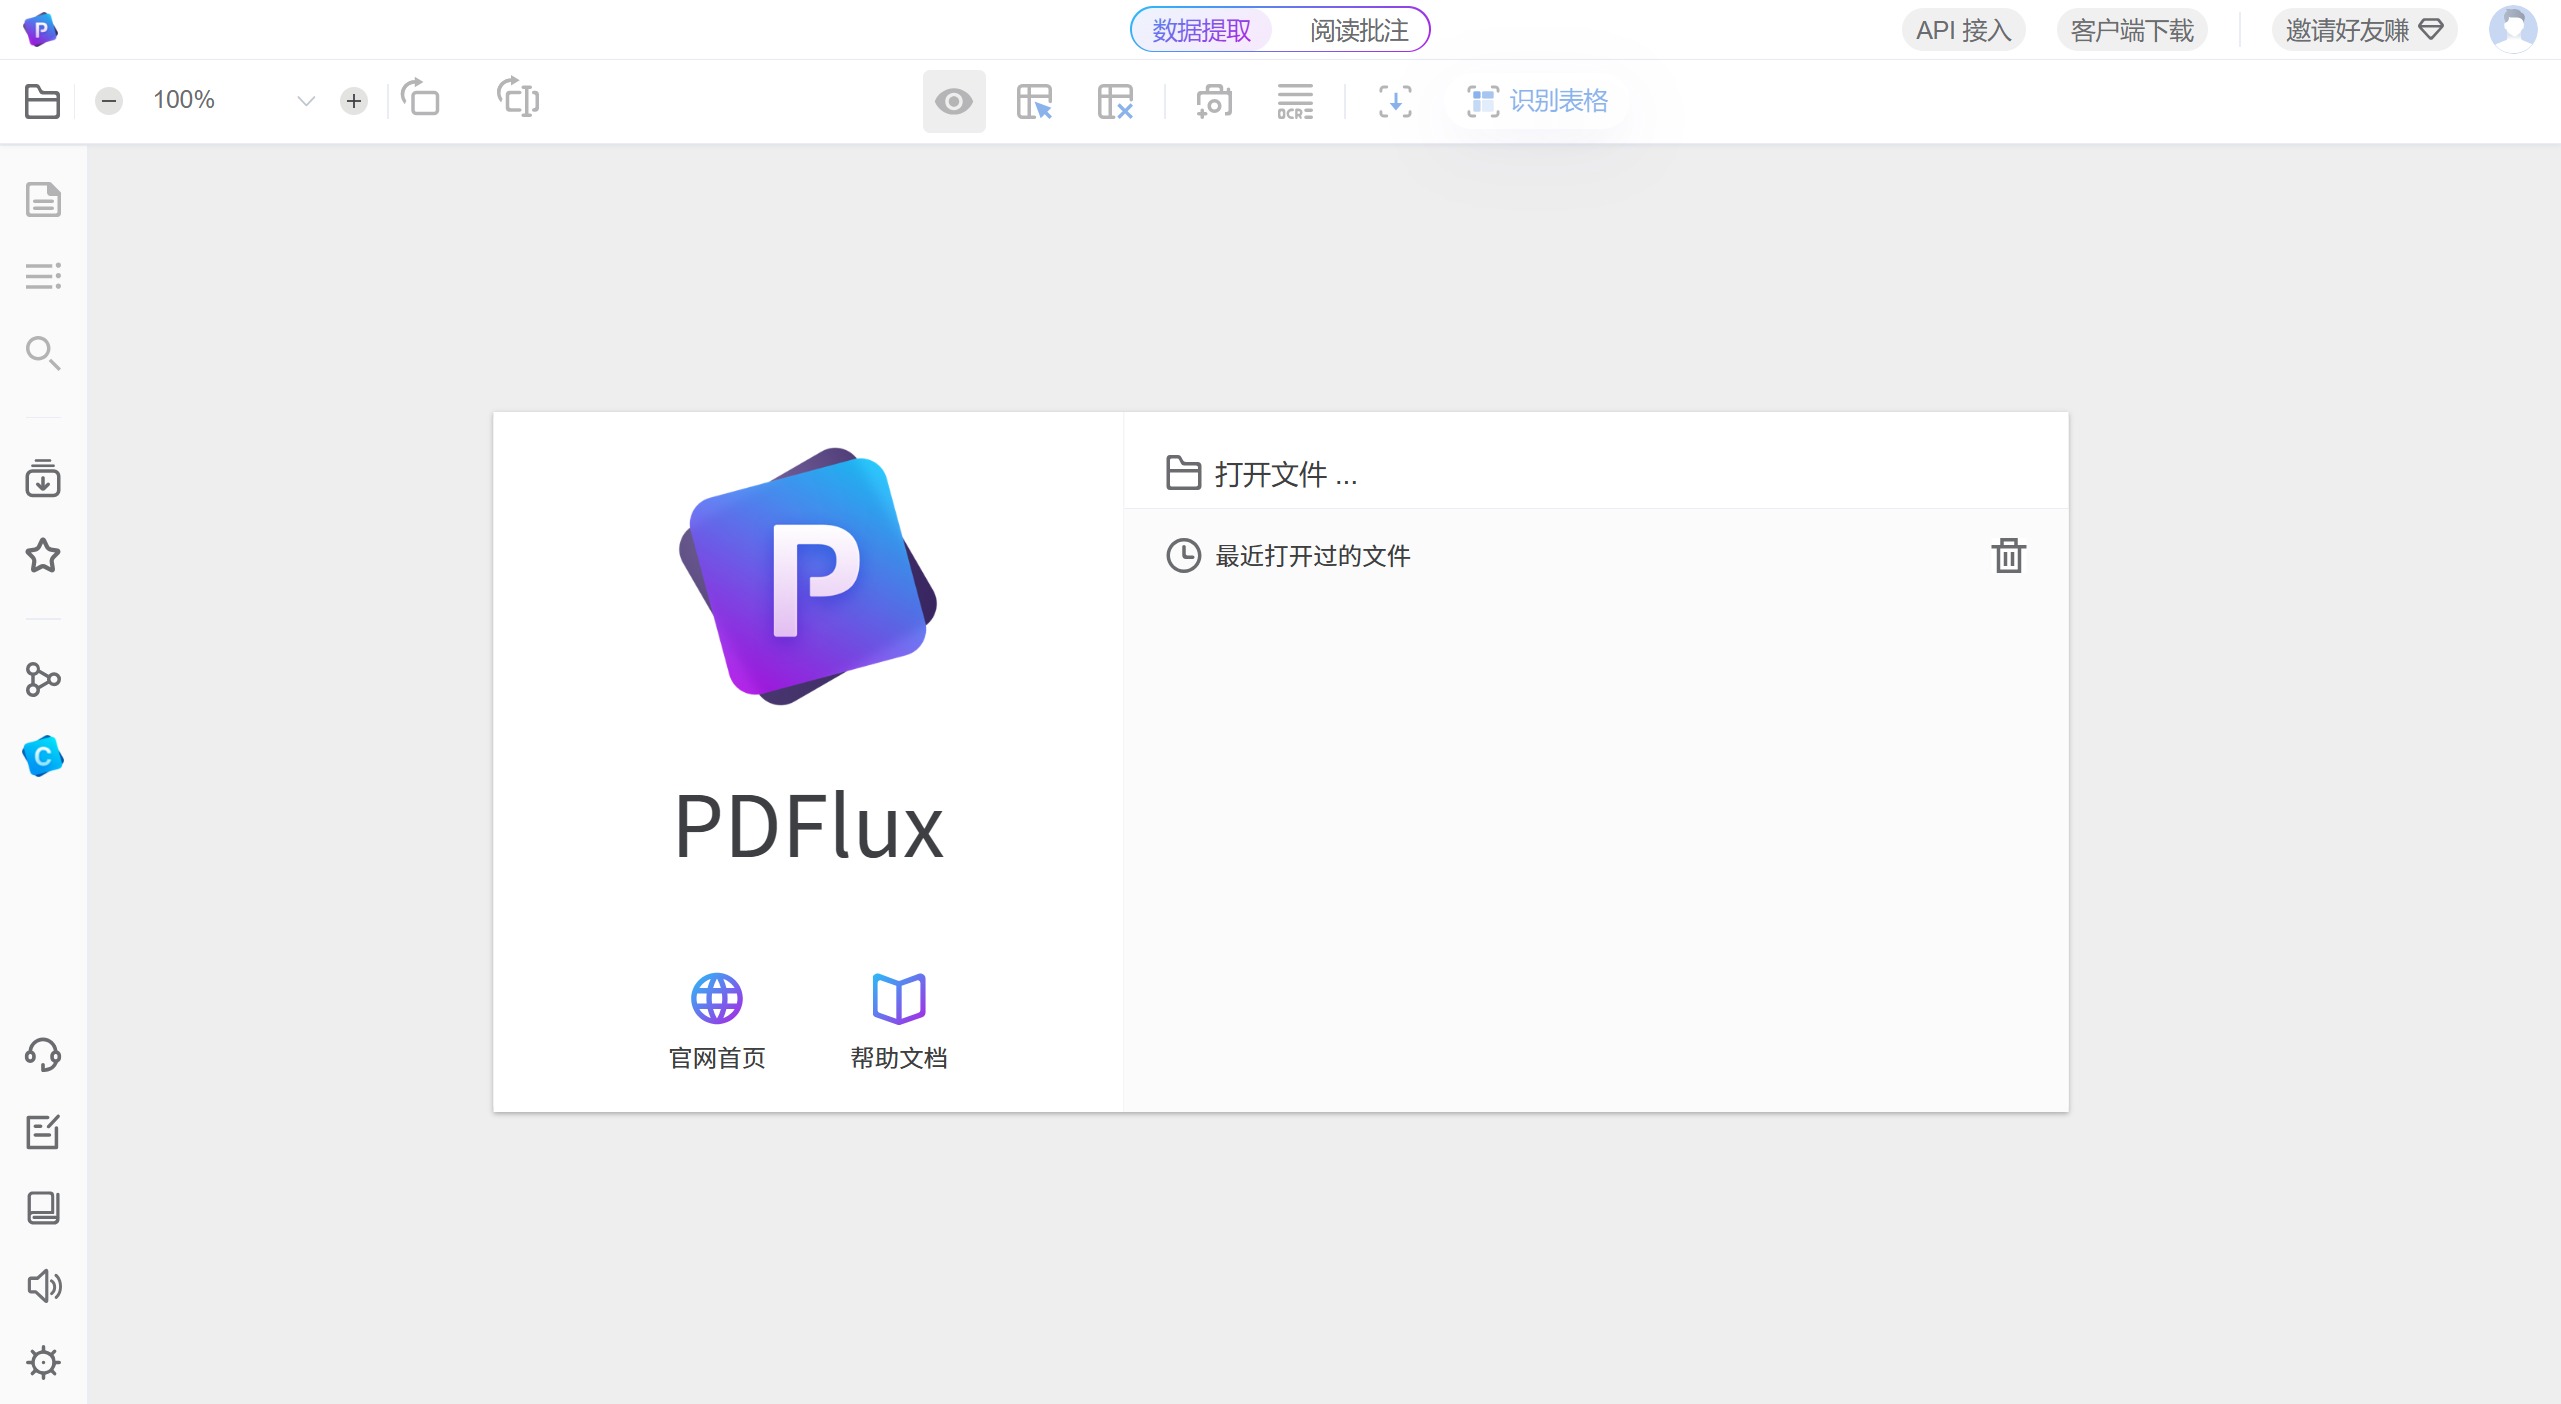Viewport: 2561px width, 1404px height.
Task: Click the screenshot capture camera icon
Action: (1214, 101)
